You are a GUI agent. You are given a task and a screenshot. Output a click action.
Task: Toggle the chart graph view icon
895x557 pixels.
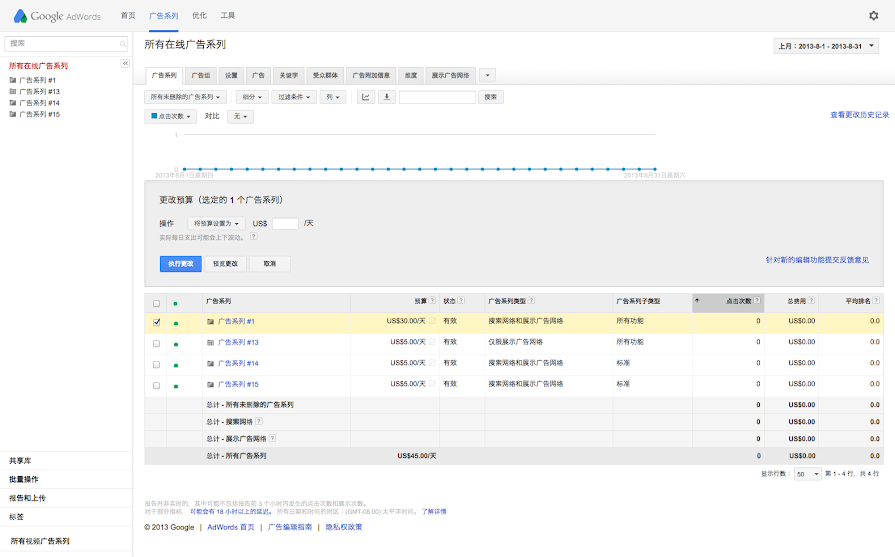(366, 97)
